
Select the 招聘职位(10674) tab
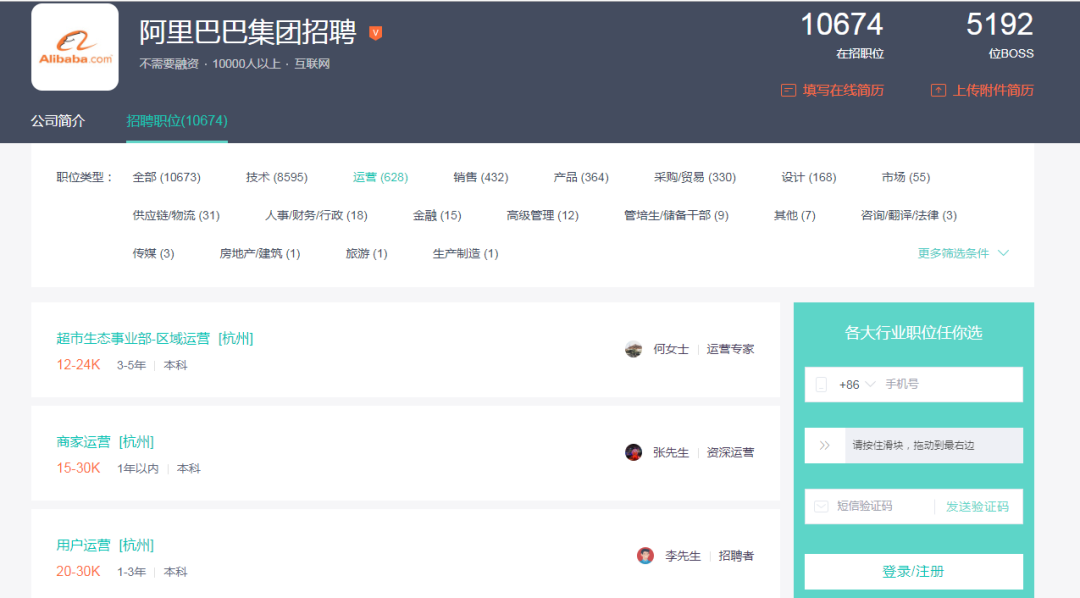pyautogui.click(x=177, y=121)
